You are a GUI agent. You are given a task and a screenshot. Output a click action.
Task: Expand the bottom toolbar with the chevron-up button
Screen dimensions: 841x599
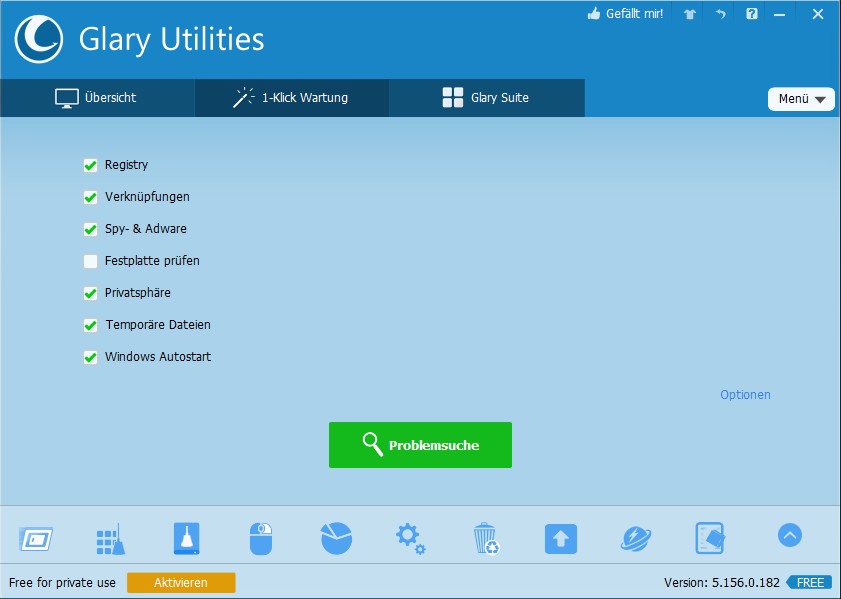(789, 535)
